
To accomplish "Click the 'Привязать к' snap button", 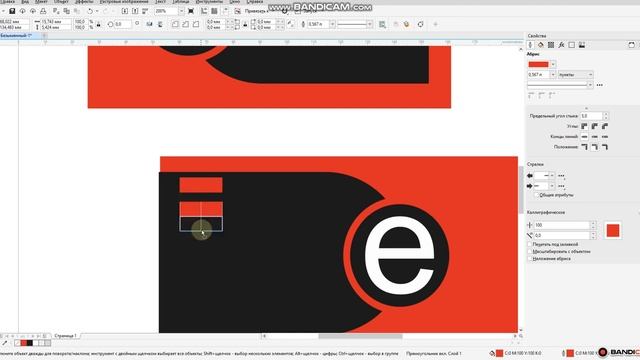I will pos(256,11).
